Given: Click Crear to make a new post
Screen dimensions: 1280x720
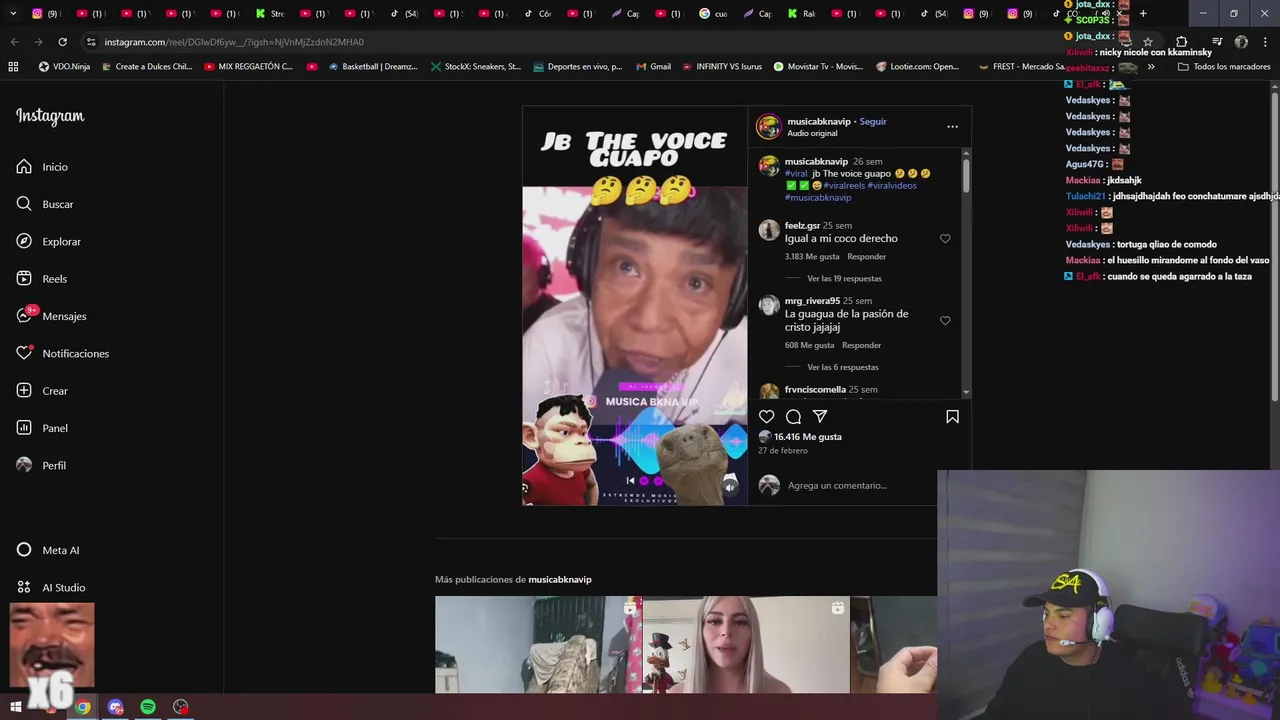Looking at the screenshot, I should [x=42, y=391].
